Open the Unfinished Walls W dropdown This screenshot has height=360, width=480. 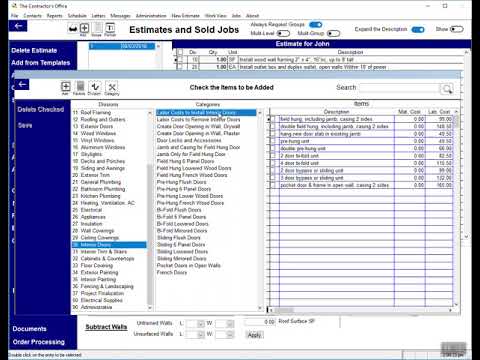tap(230, 324)
